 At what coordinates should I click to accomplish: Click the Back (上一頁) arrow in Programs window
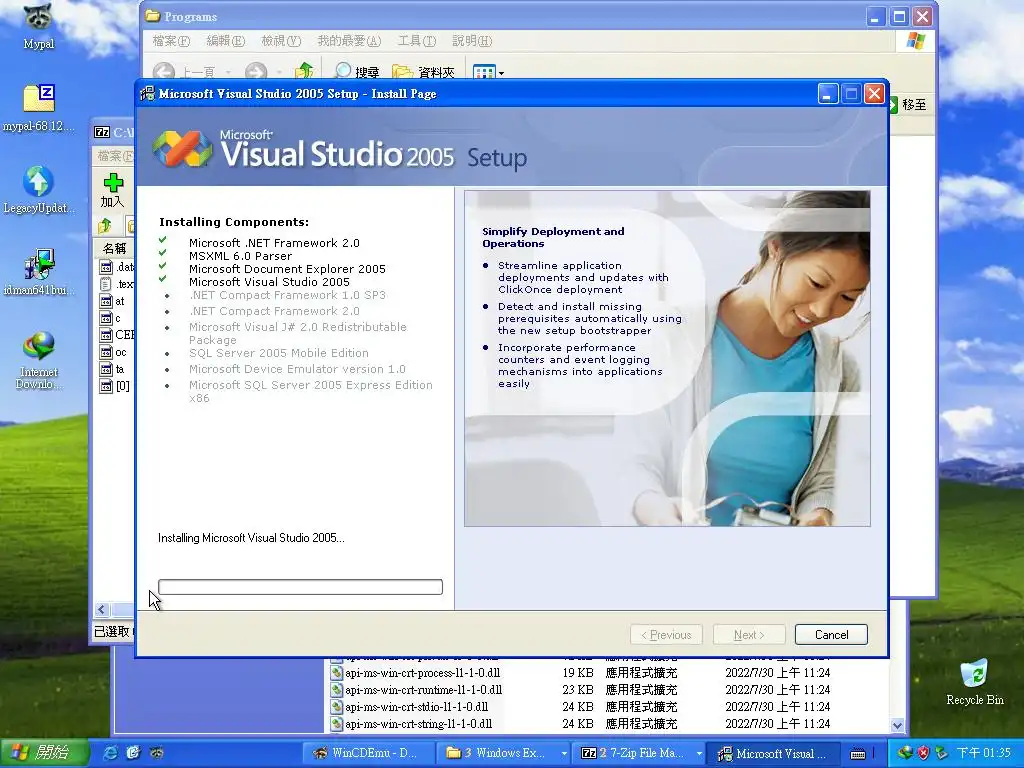(x=164, y=72)
